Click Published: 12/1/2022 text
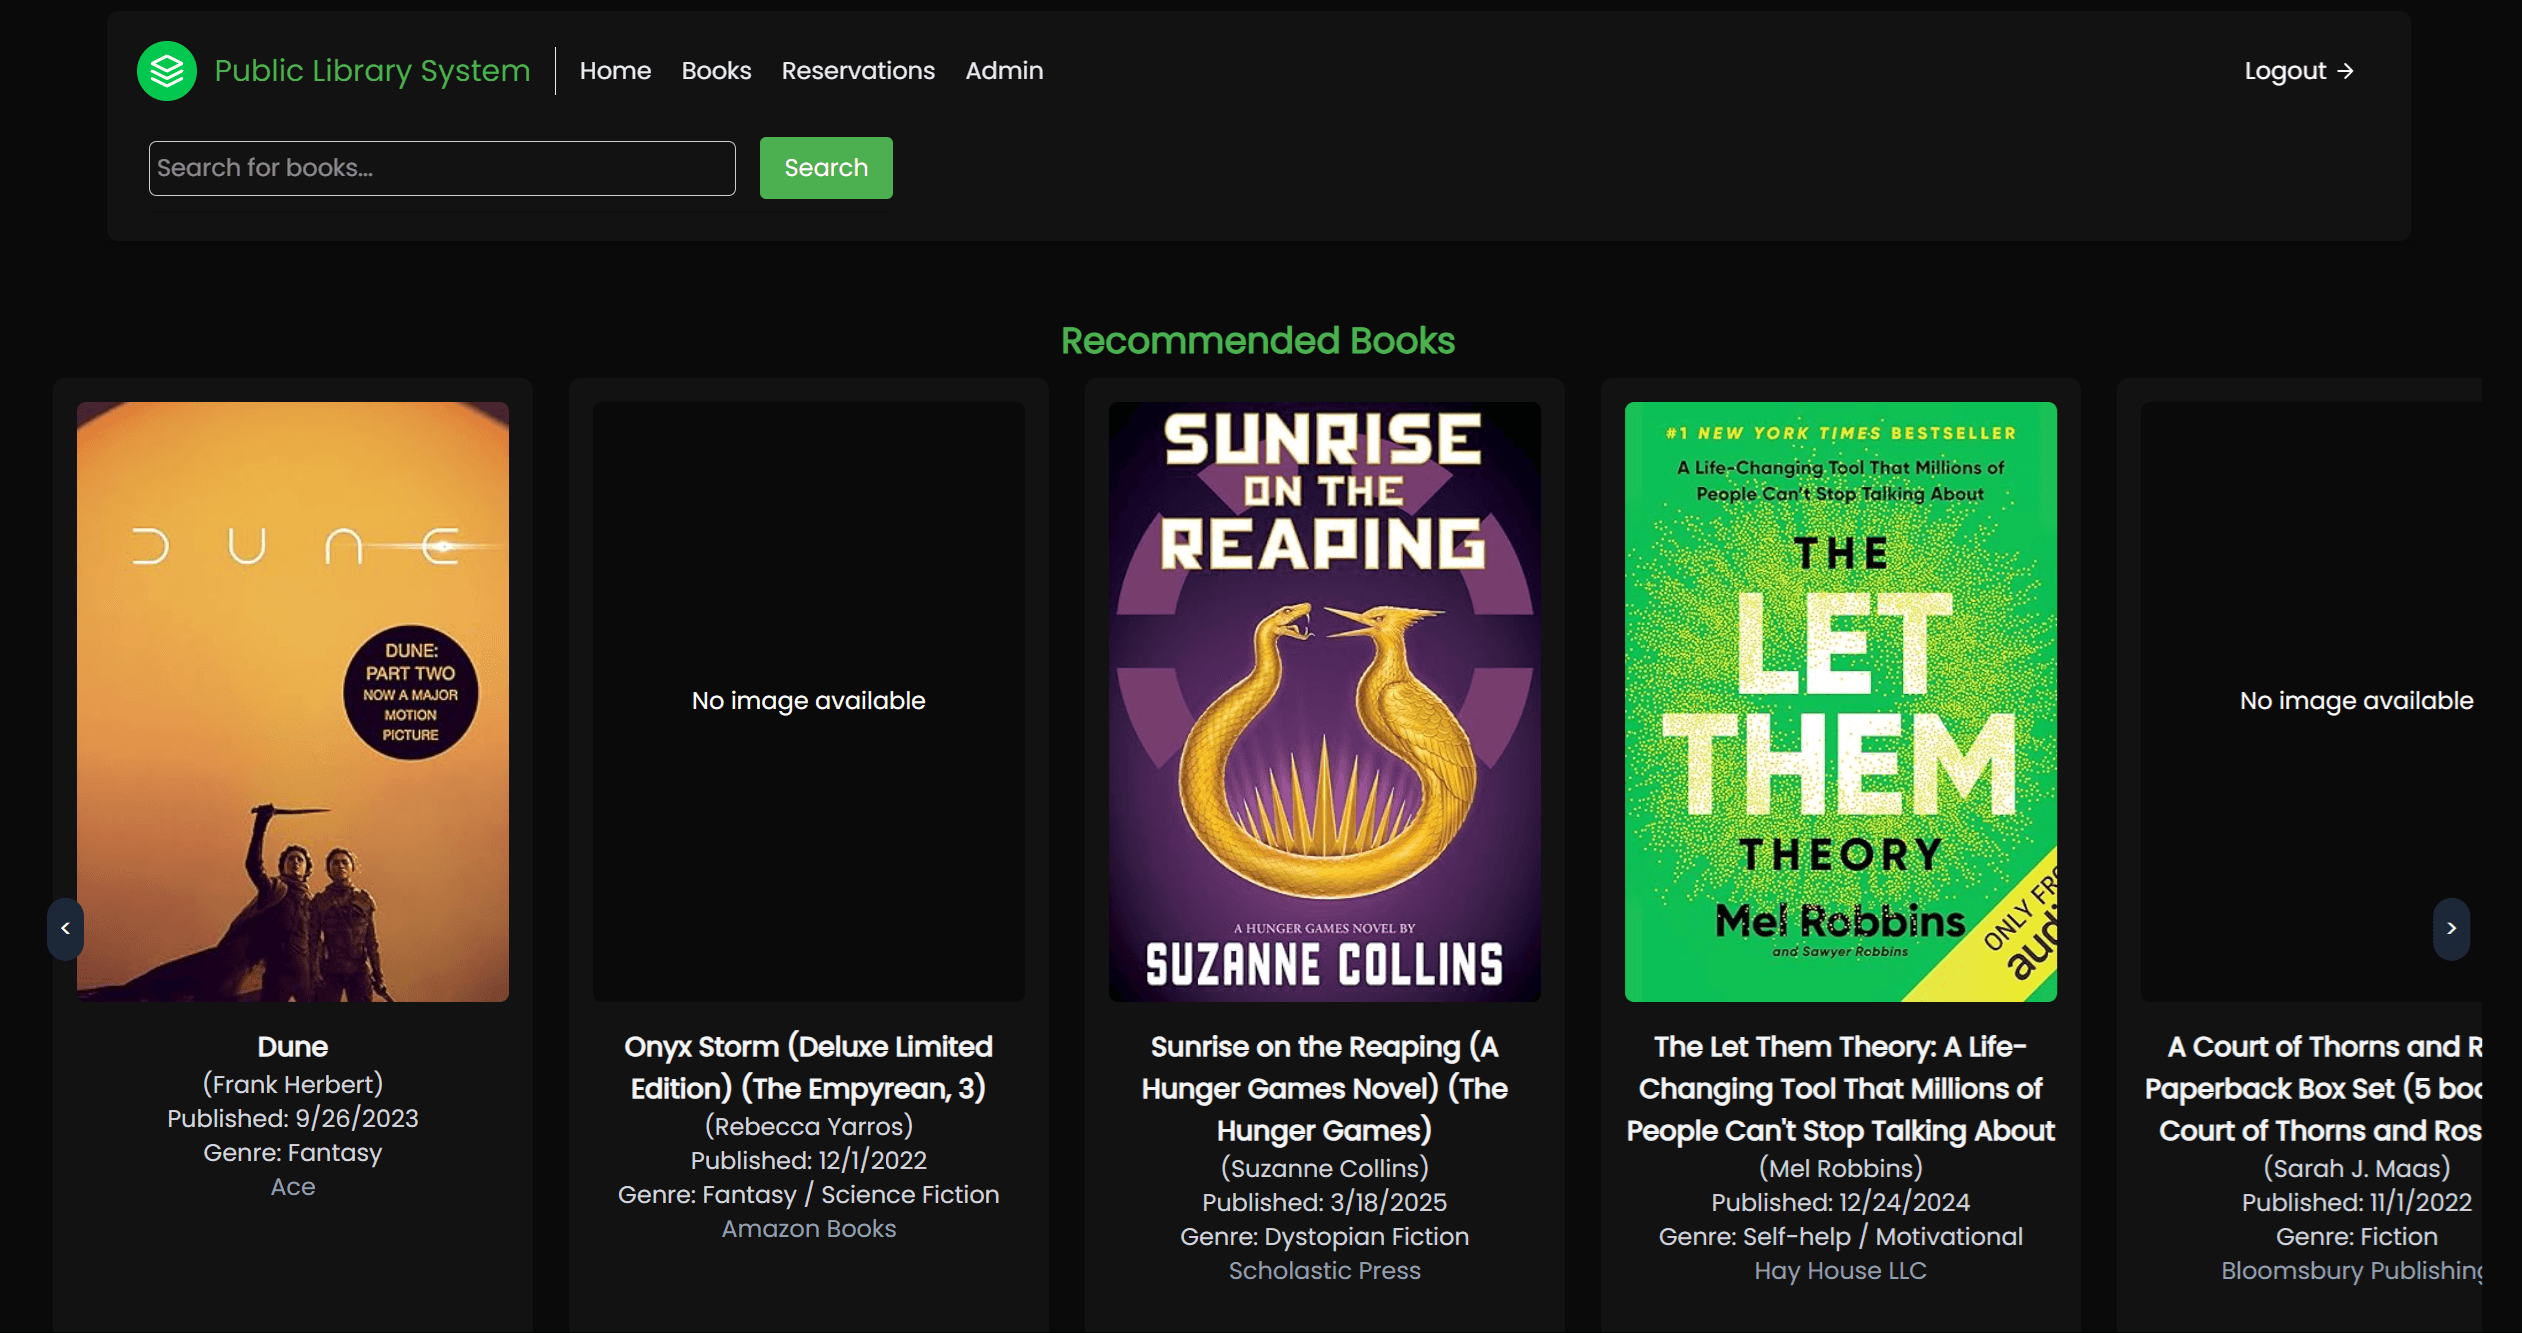The image size is (2522, 1333). [809, 1161]
